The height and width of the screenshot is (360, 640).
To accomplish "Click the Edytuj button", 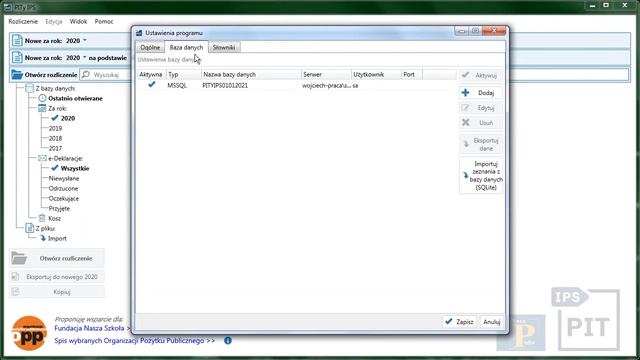I will point(481,108).
